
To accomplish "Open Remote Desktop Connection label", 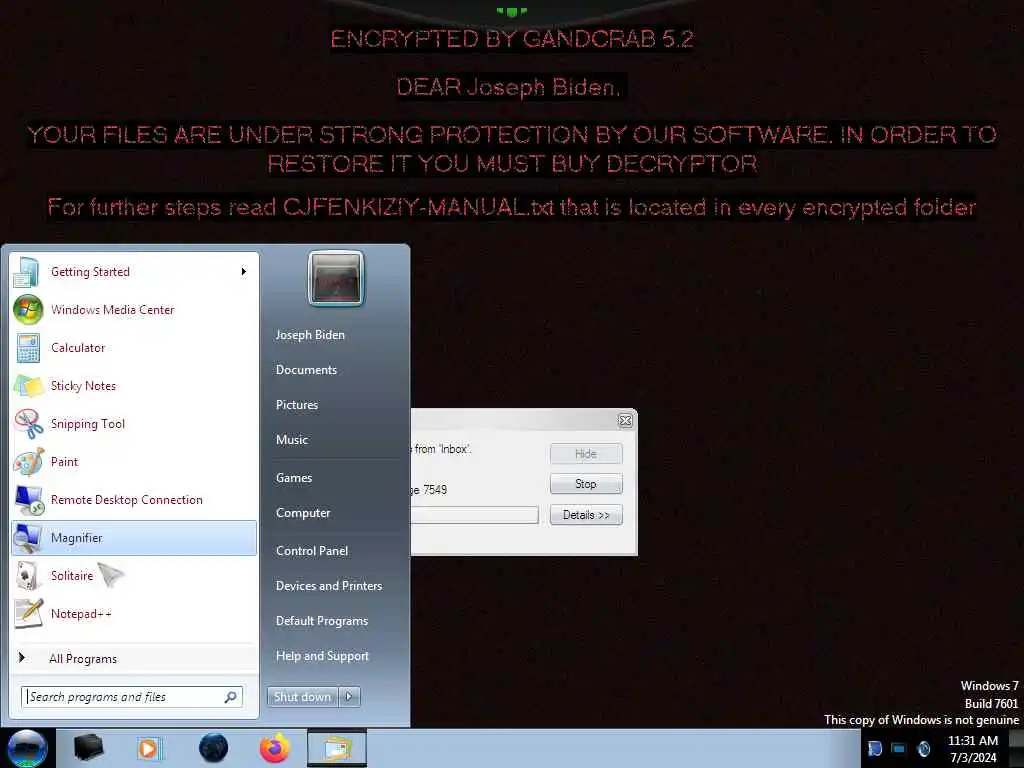I will (x=127, y=500).
